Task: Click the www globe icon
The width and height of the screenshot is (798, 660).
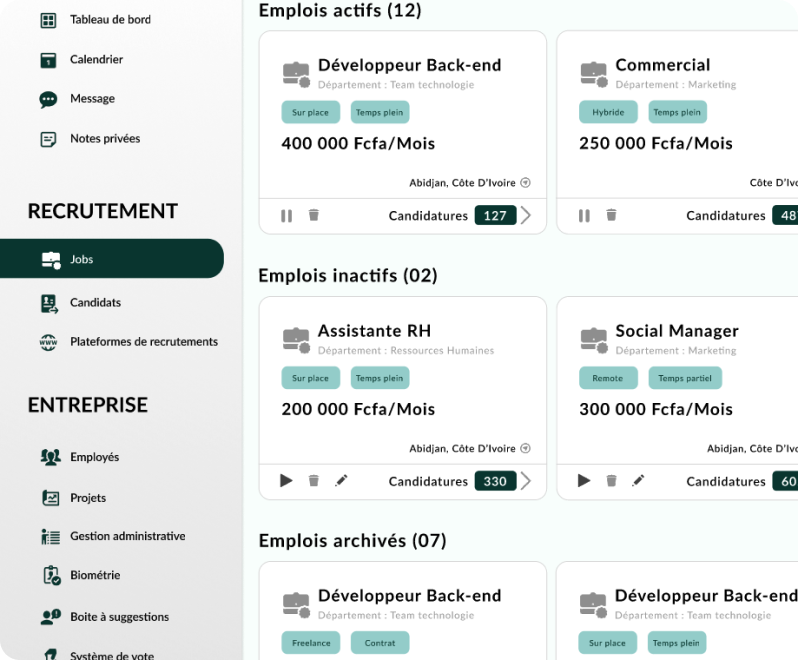Action: tap(48, 342)
